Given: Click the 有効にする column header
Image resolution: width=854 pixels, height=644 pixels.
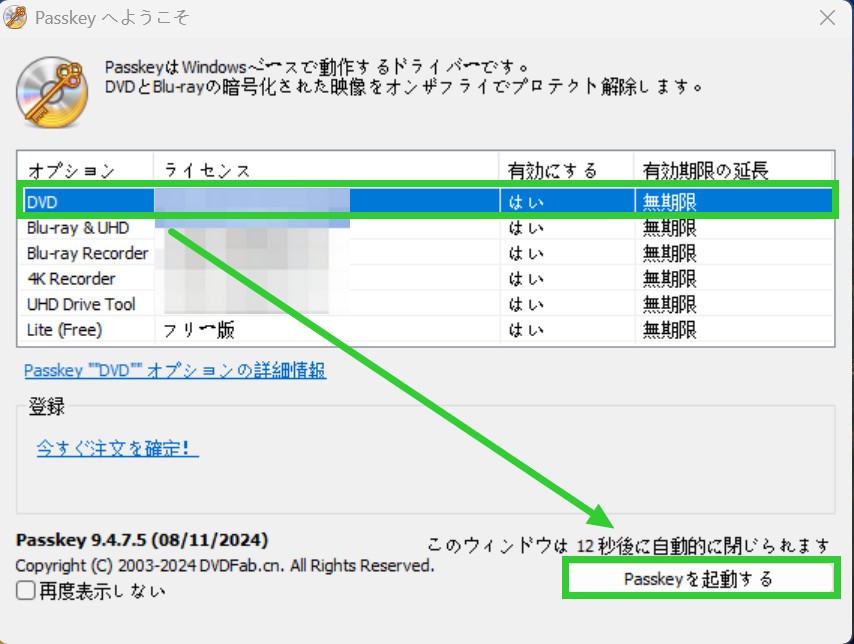Looking at the screenshot, I should click(x=566, y=170).
